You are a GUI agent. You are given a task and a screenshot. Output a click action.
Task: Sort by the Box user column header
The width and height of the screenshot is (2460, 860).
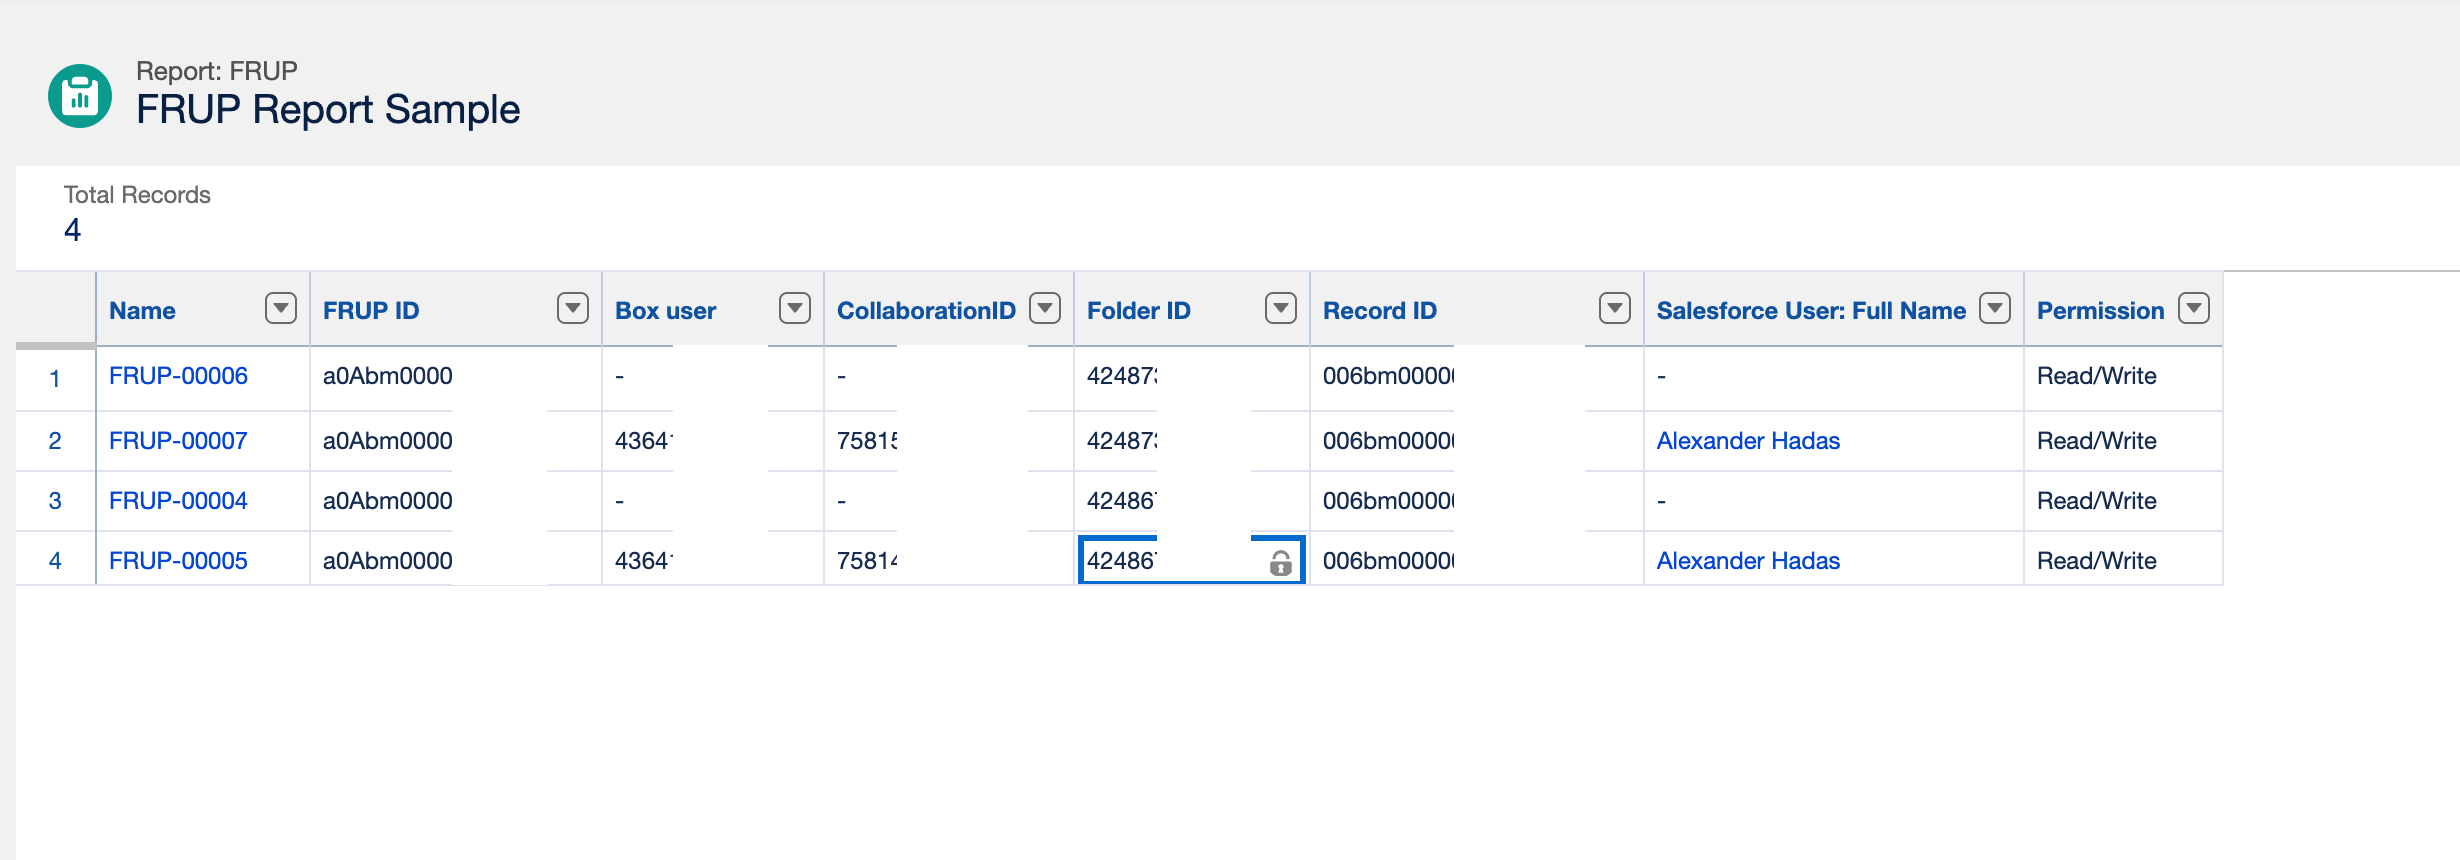(665, 311)
